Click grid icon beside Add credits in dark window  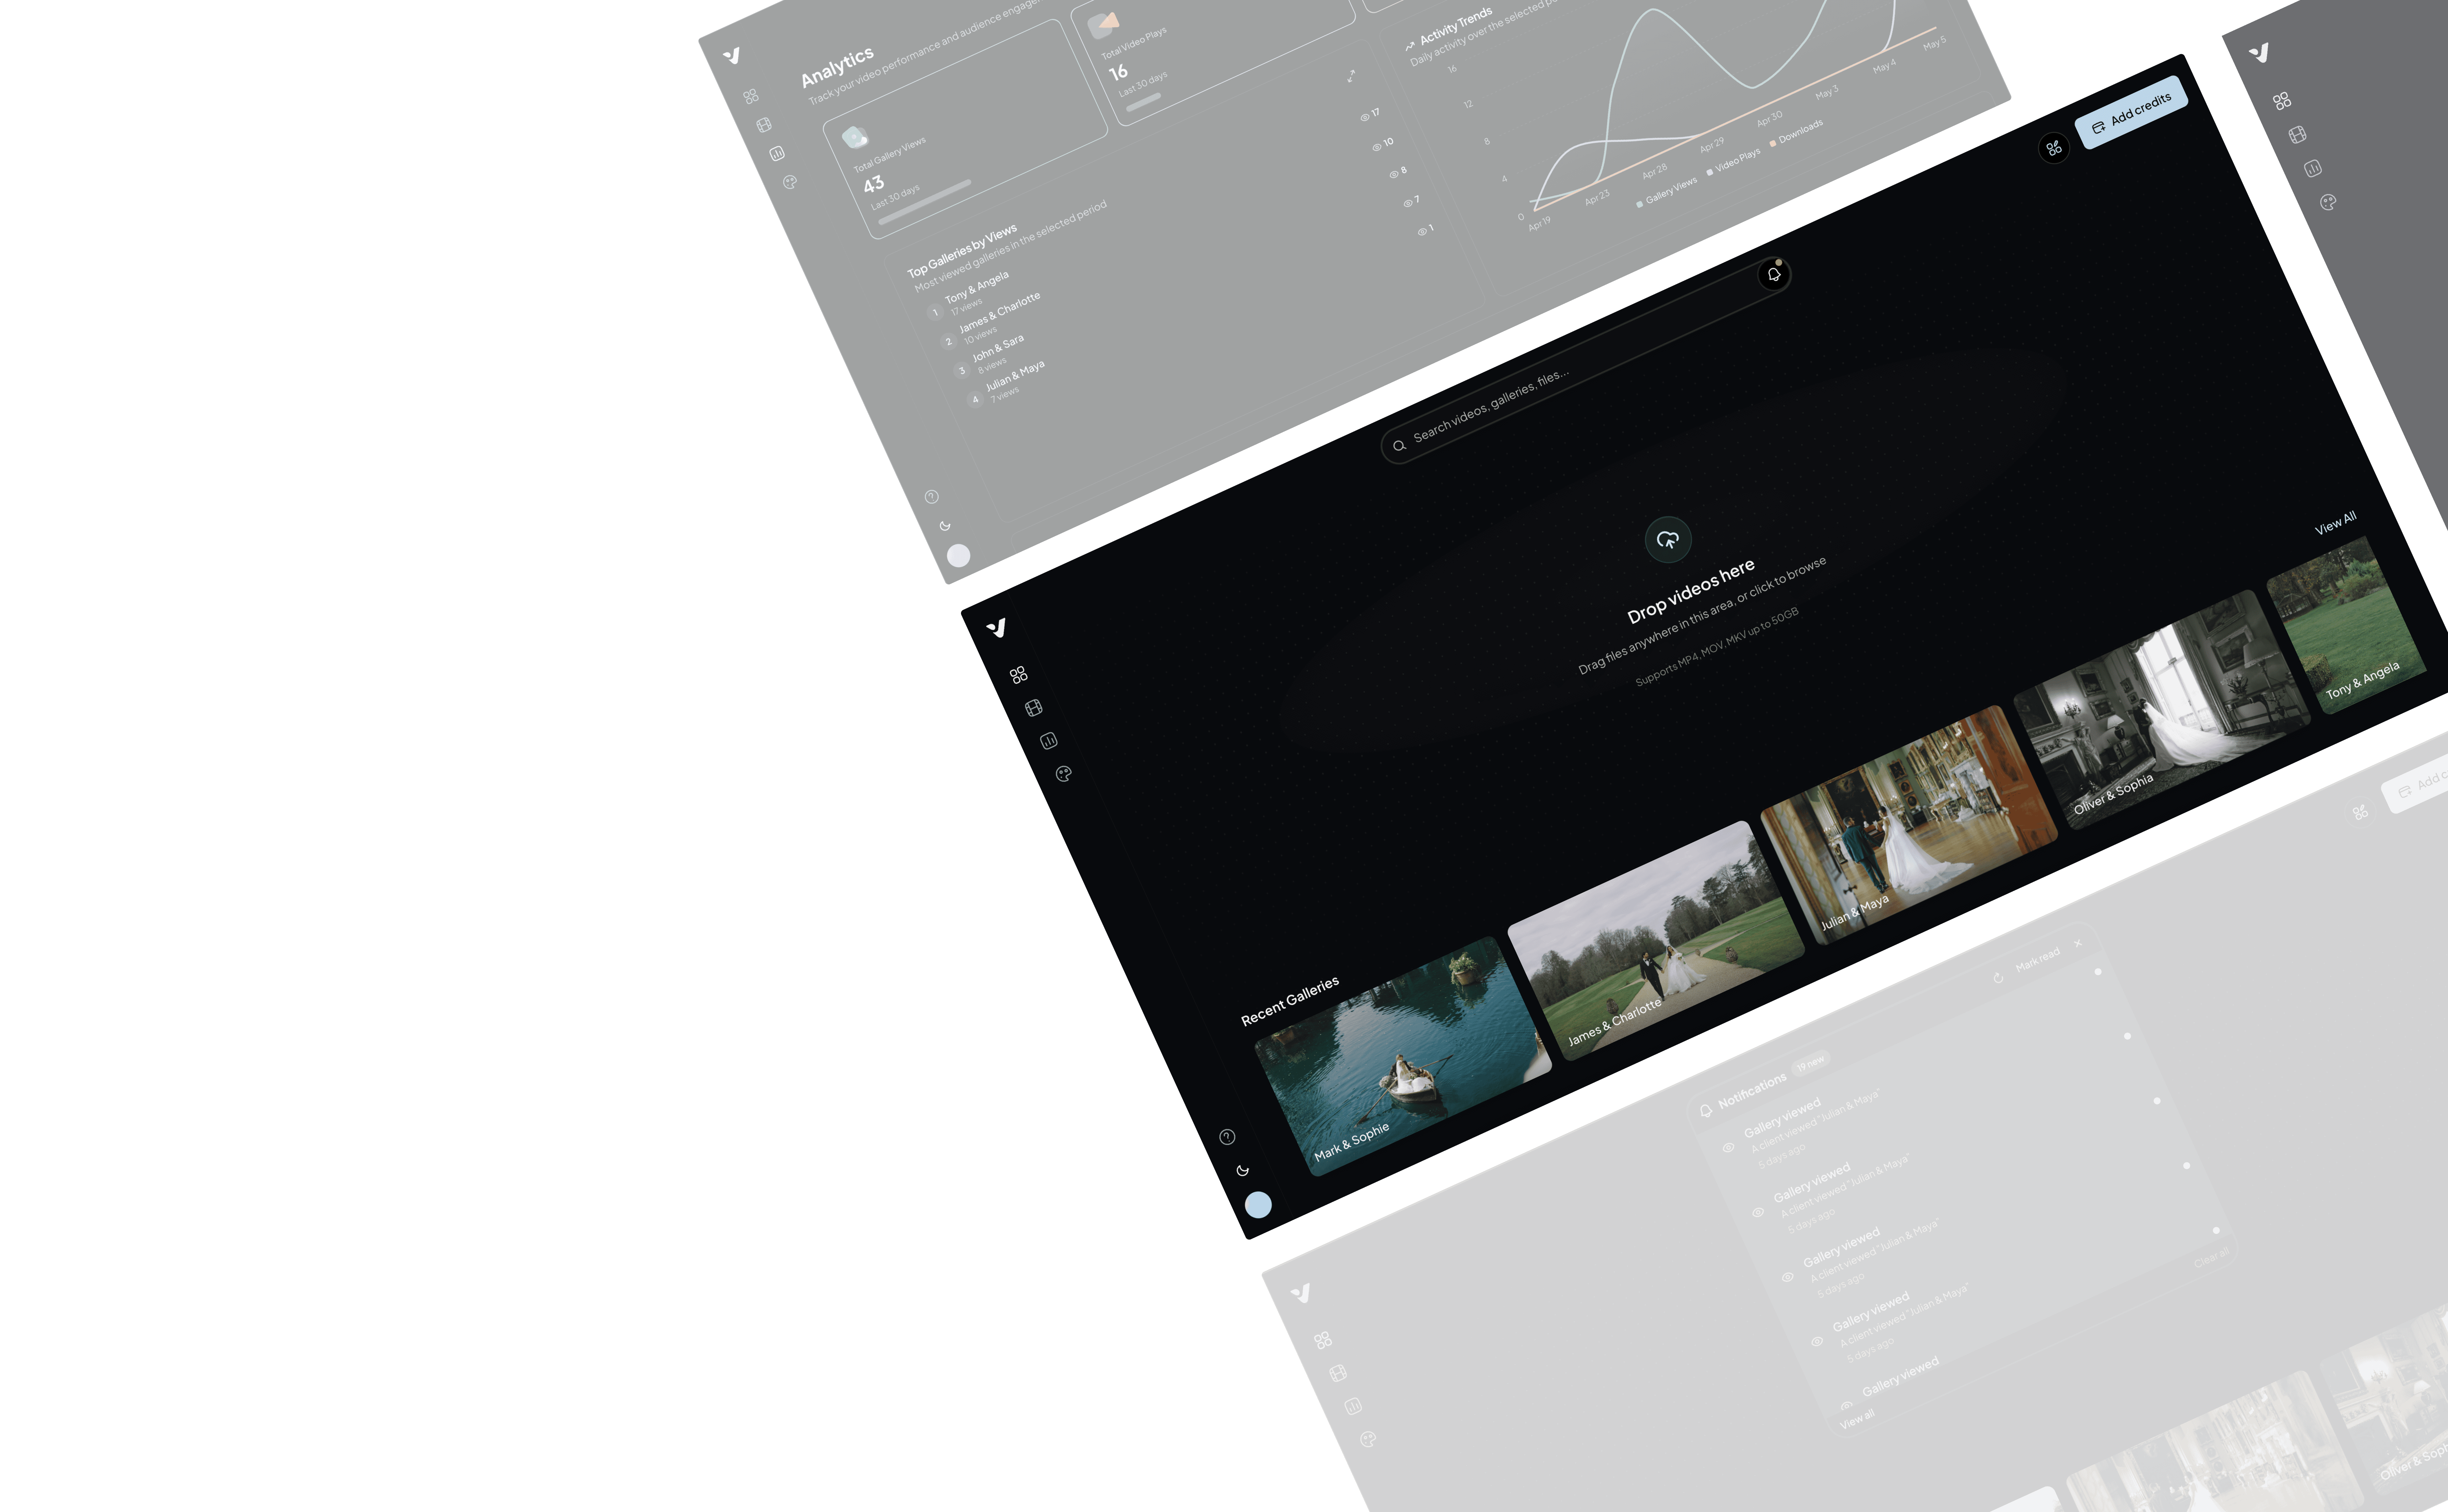click(x=2054, y=148)
